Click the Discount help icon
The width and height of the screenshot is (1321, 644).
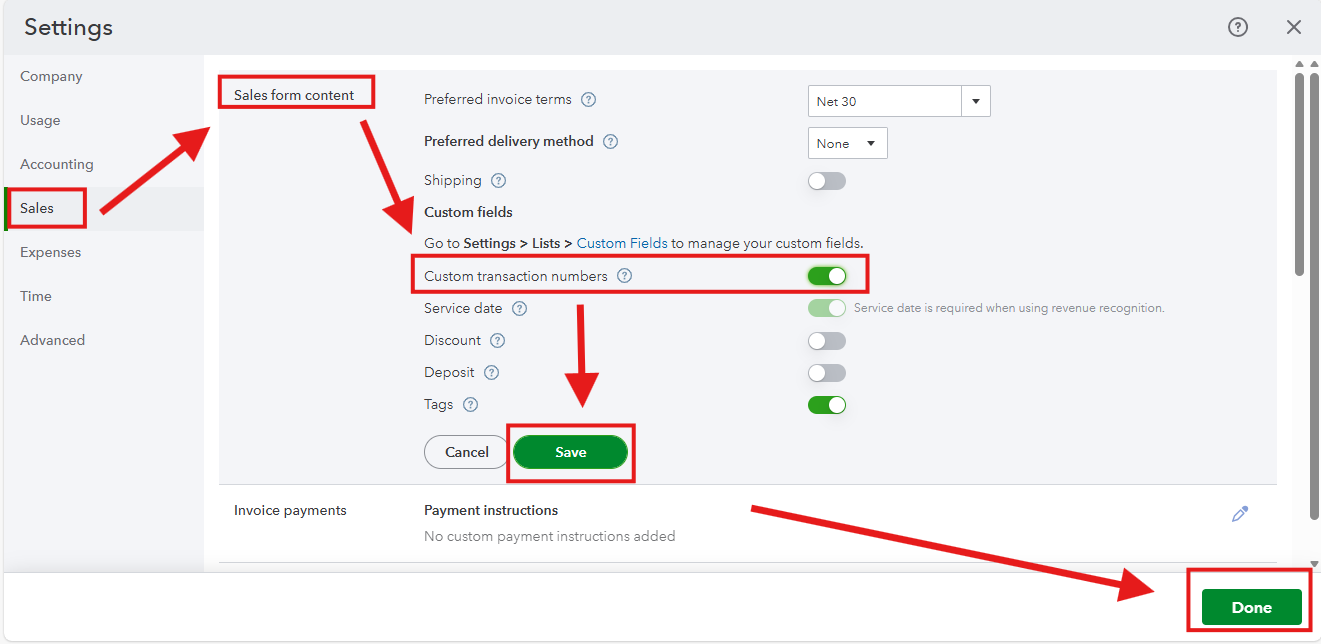[498, 341]
